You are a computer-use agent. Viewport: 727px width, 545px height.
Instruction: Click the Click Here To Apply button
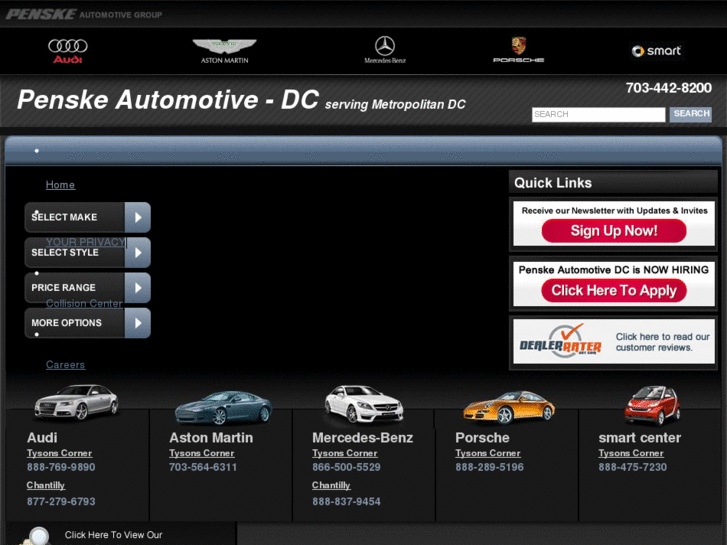614,291
